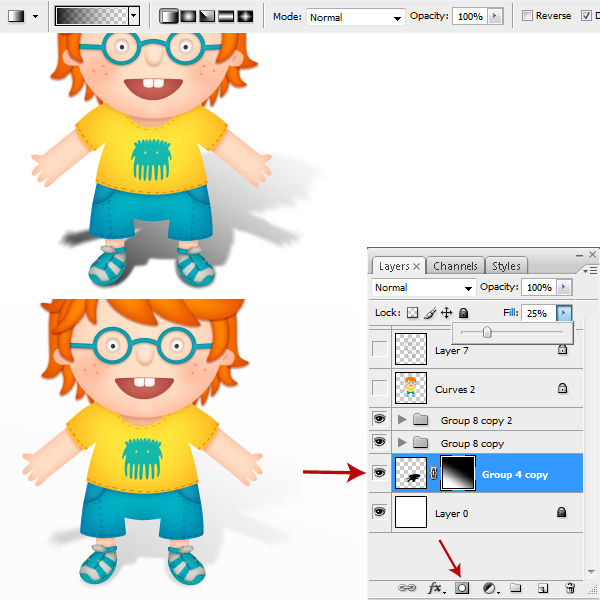Select the Radial Gradient style
This screenshot has width=600, height=600.
188,16
